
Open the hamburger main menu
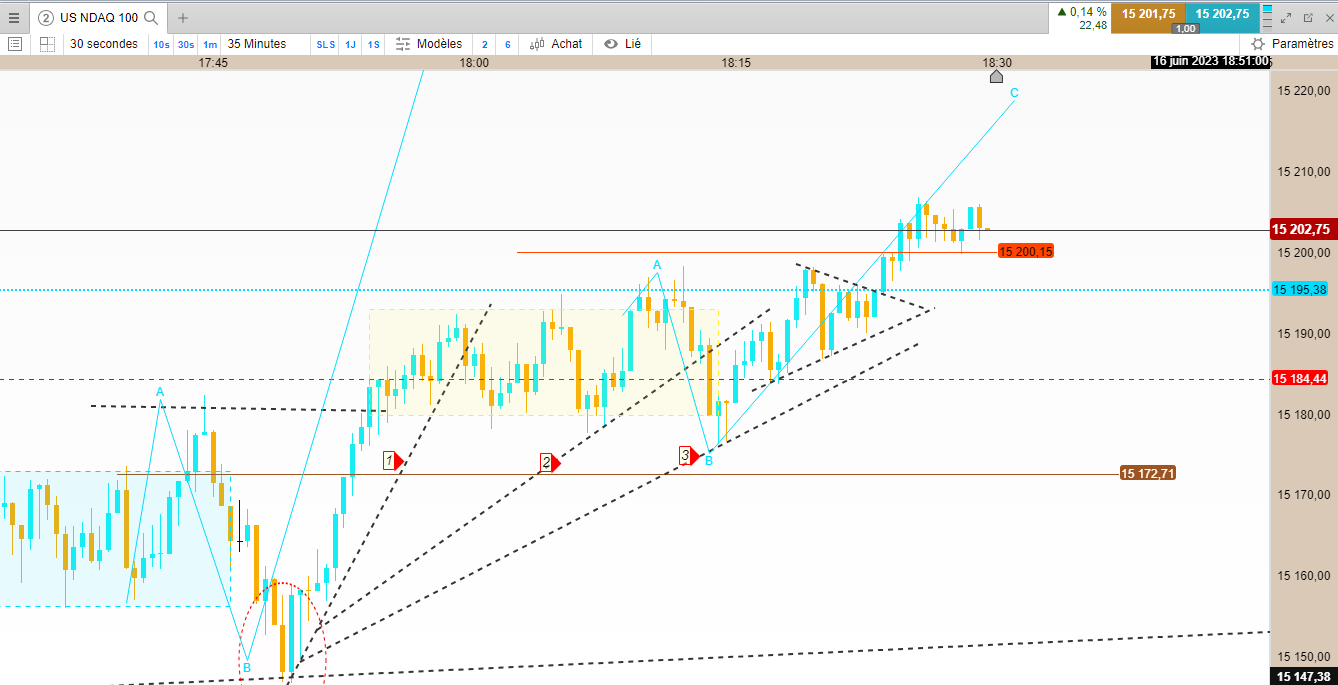click(14, 17)
